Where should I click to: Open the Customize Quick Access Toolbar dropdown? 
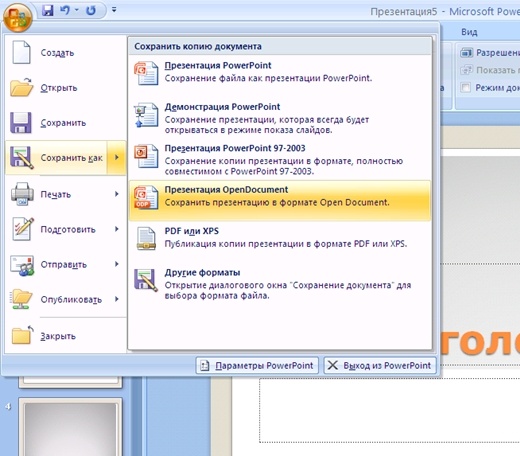coord(114,10)
